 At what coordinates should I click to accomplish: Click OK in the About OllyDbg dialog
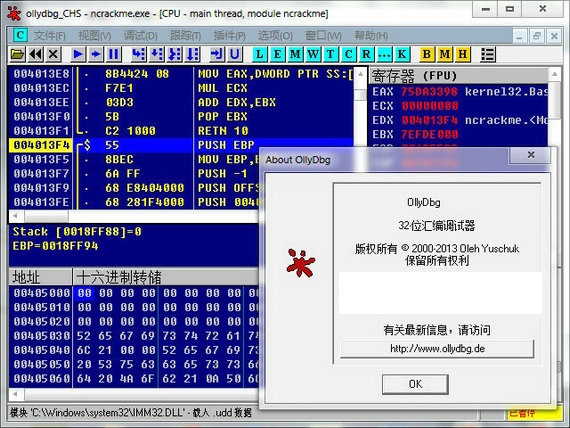tap(415, 384)
